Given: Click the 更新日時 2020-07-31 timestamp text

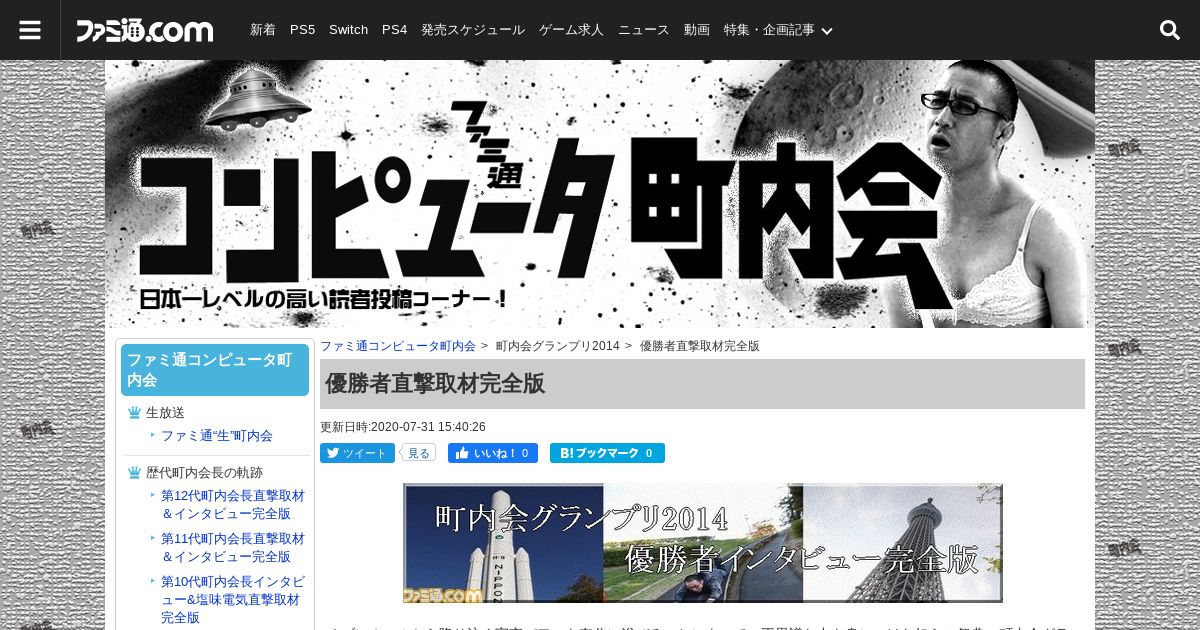Looking at the screenshot, I should [x=403, y=427].
